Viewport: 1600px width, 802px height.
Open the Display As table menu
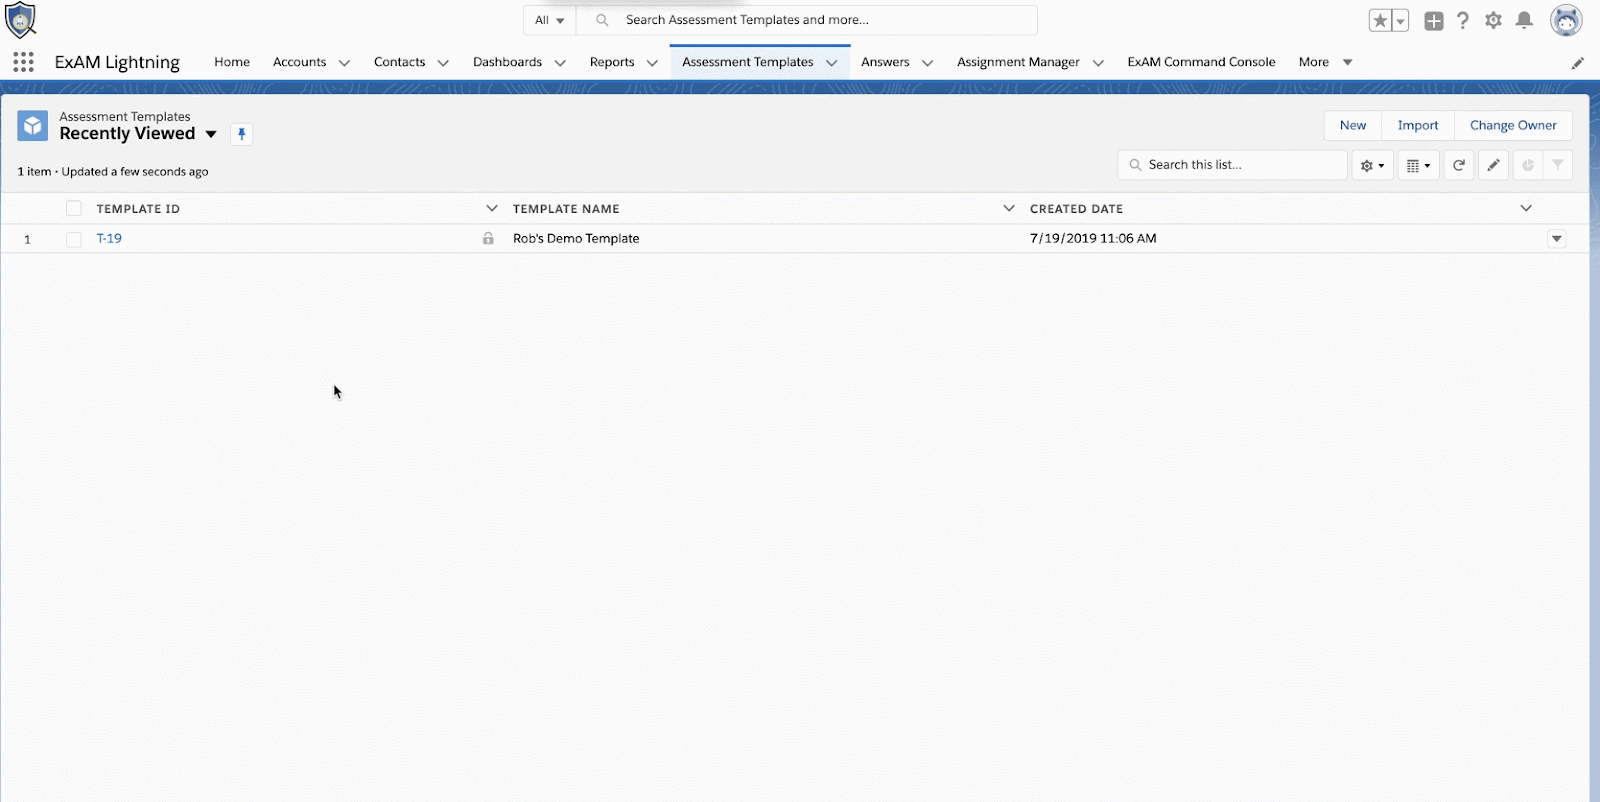coord(1418,165)
